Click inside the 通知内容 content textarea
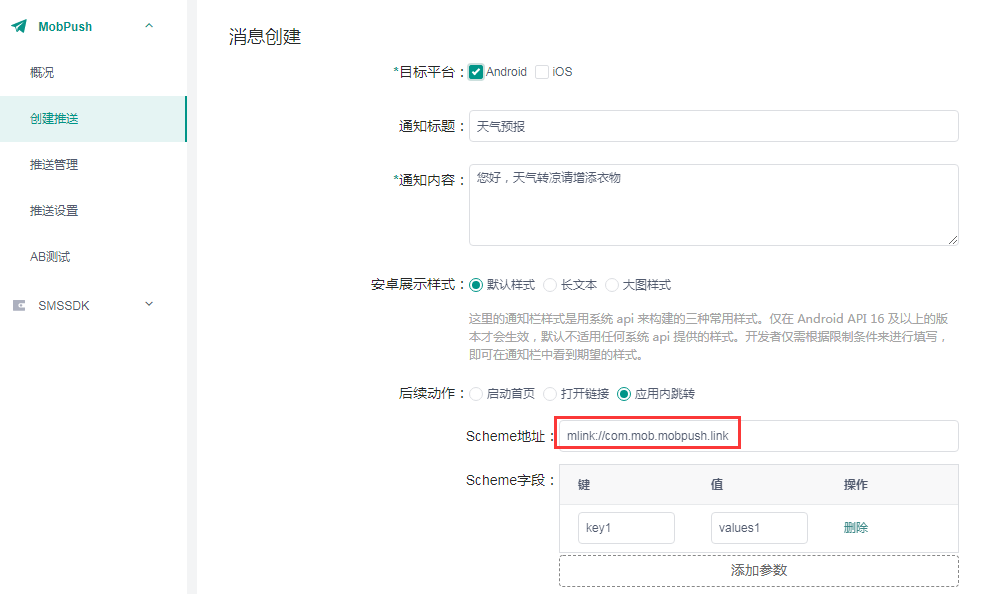Viewport: 988px width, 594px height. (712, 205)
